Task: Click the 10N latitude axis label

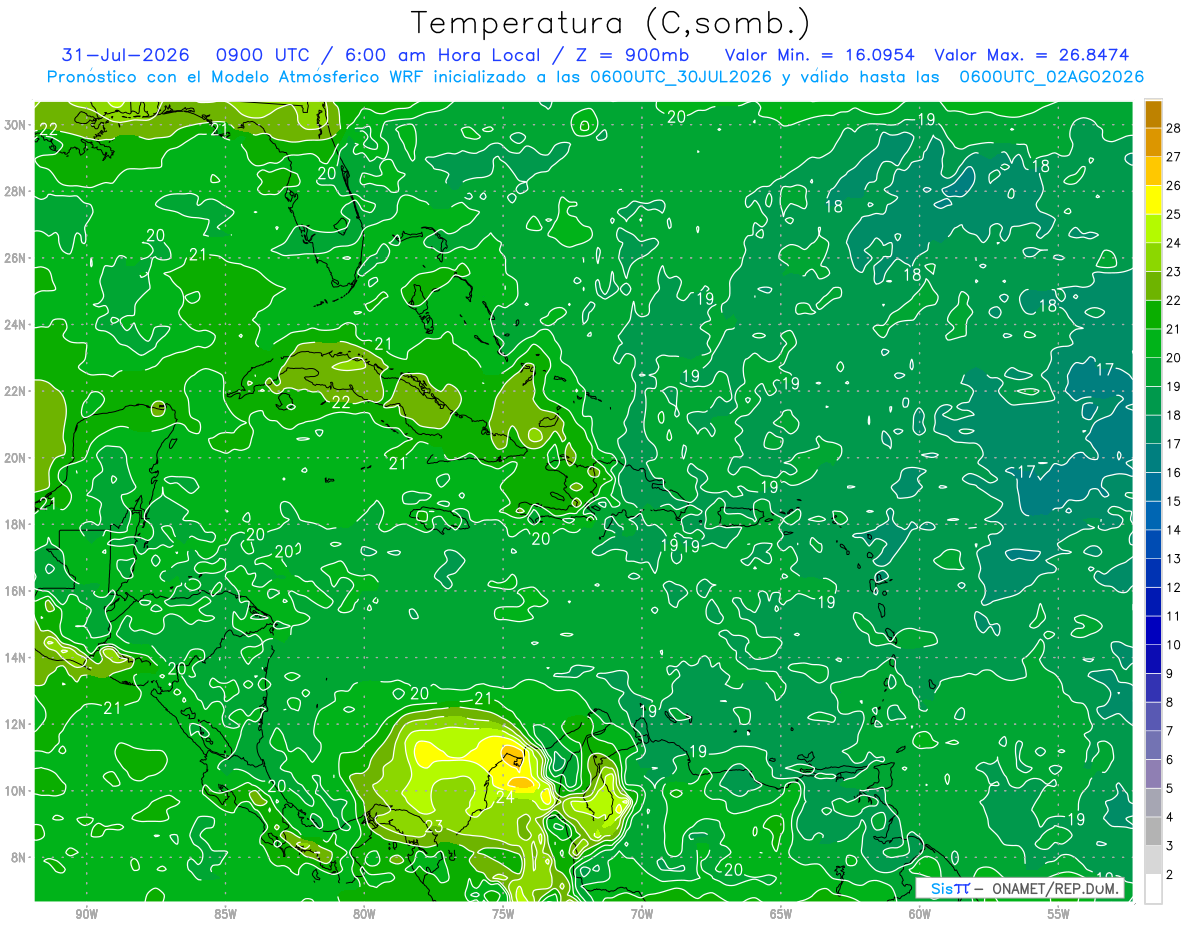Action: (17, 791)
